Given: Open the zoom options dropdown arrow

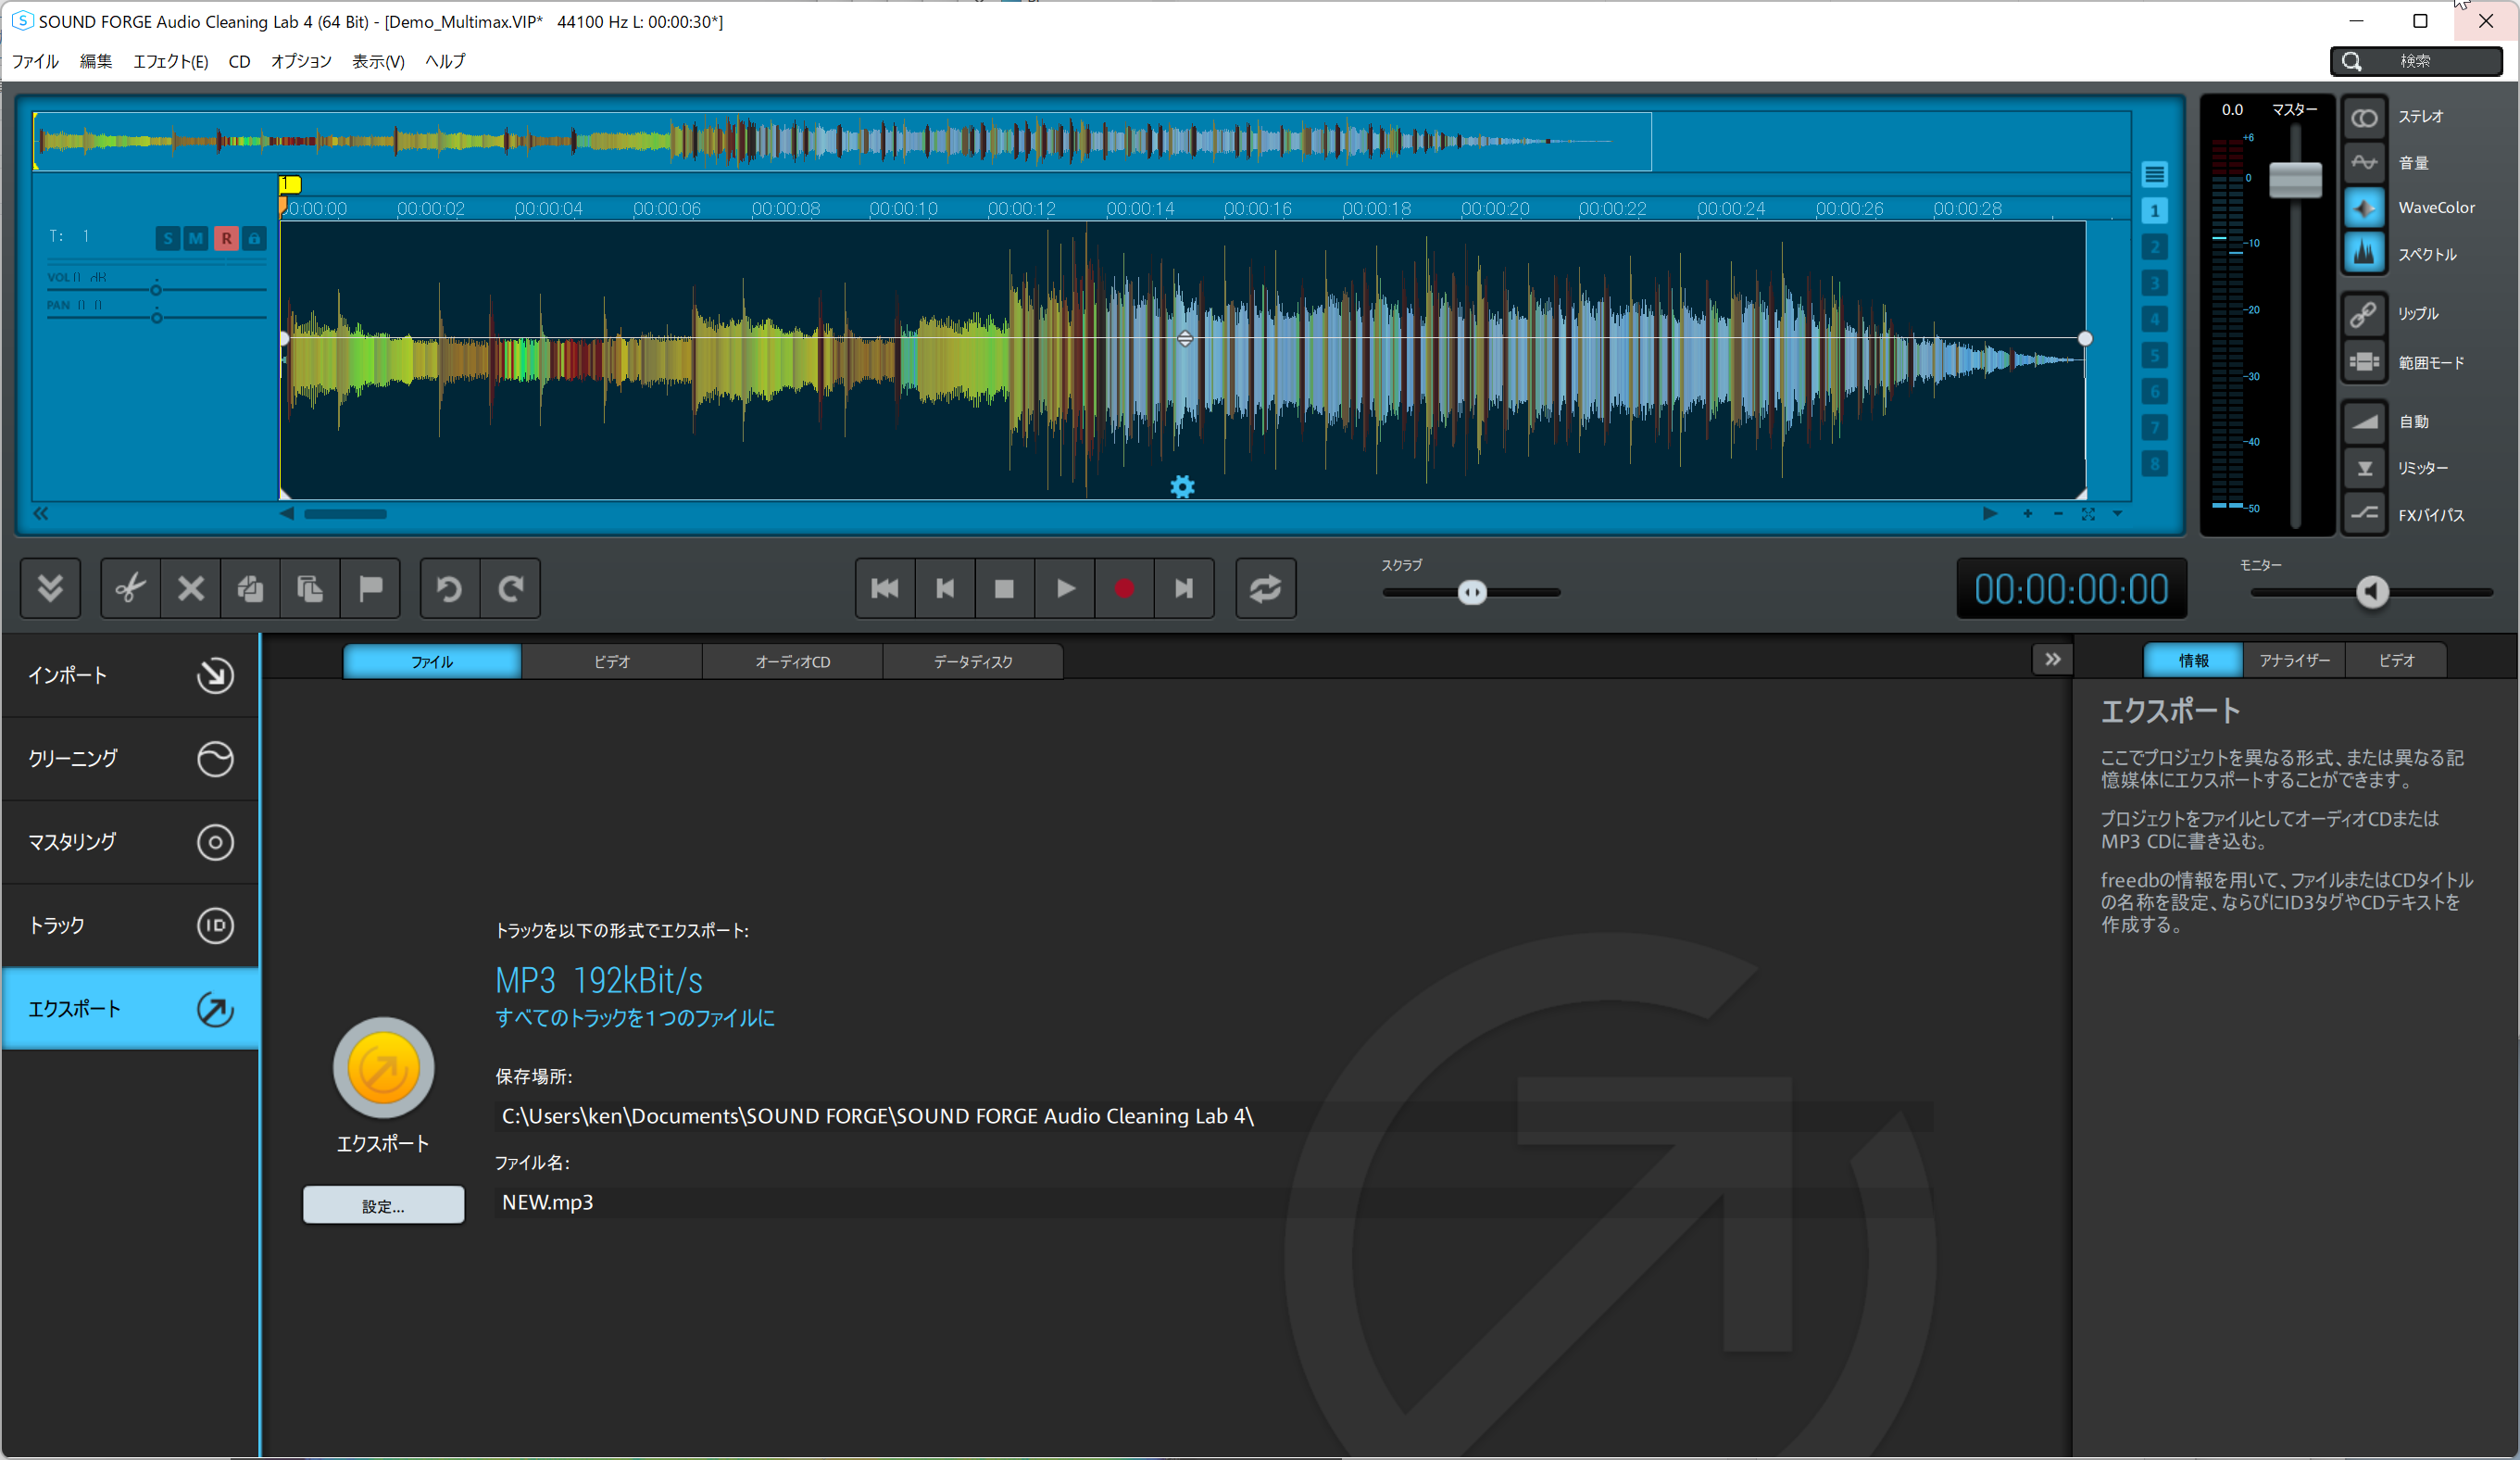Looking at the screenshot, I should [x=2117, y=514].
